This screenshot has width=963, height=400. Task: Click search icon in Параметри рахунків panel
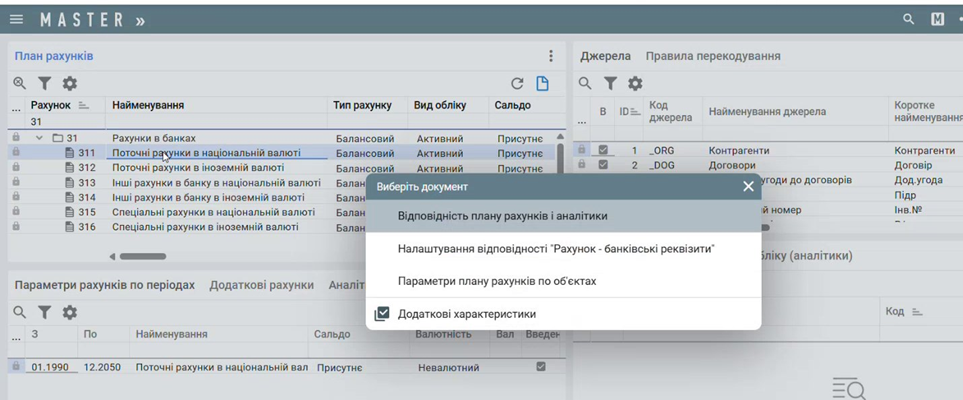(20, 313)
